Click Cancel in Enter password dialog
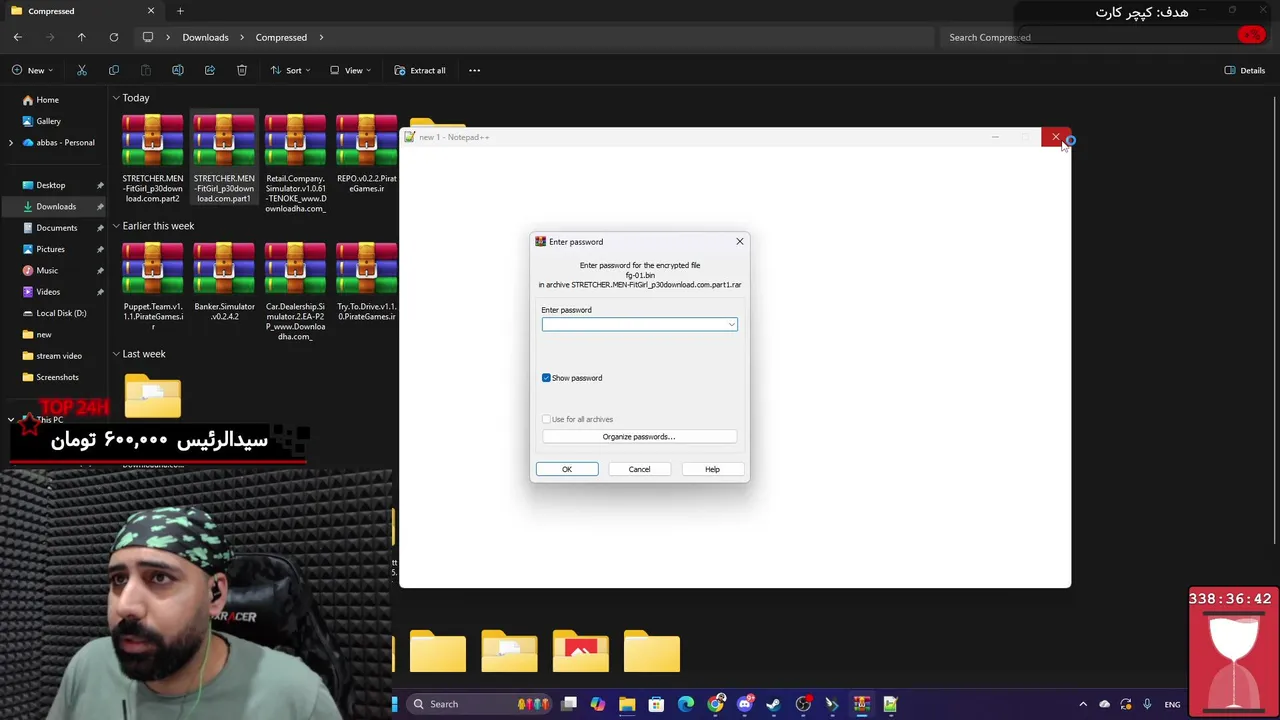 [639, 469]
